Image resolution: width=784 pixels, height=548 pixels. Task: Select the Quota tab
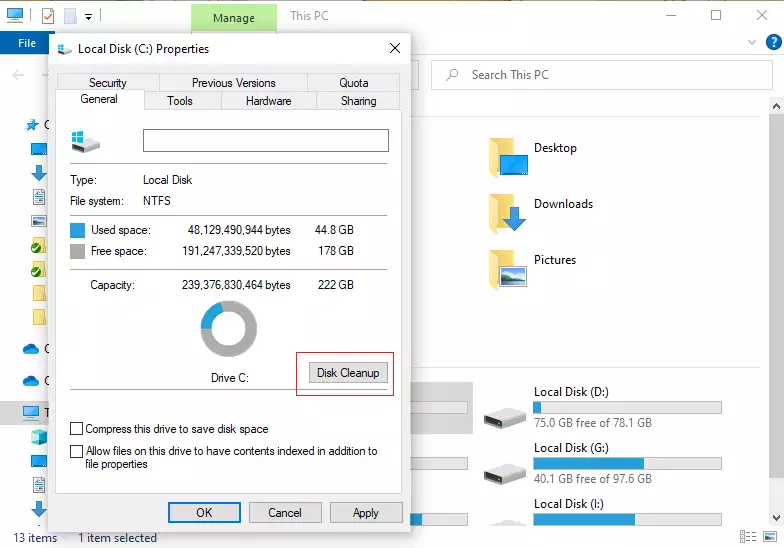tap(354, 82)
